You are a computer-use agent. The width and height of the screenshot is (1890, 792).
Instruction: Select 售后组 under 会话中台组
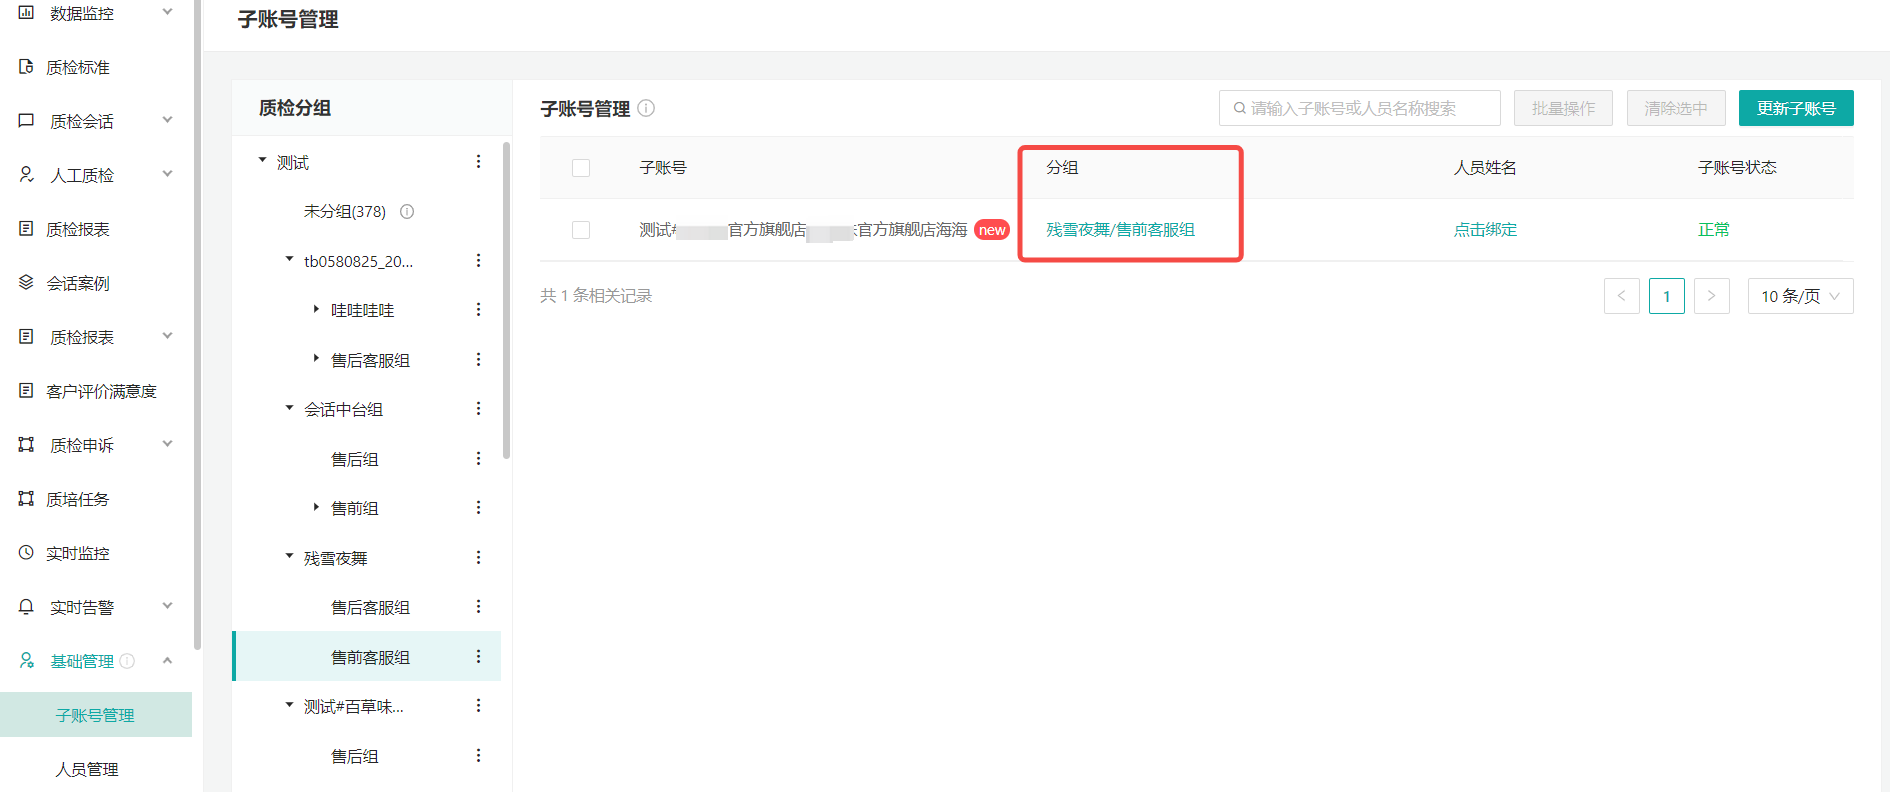(355, 459)
